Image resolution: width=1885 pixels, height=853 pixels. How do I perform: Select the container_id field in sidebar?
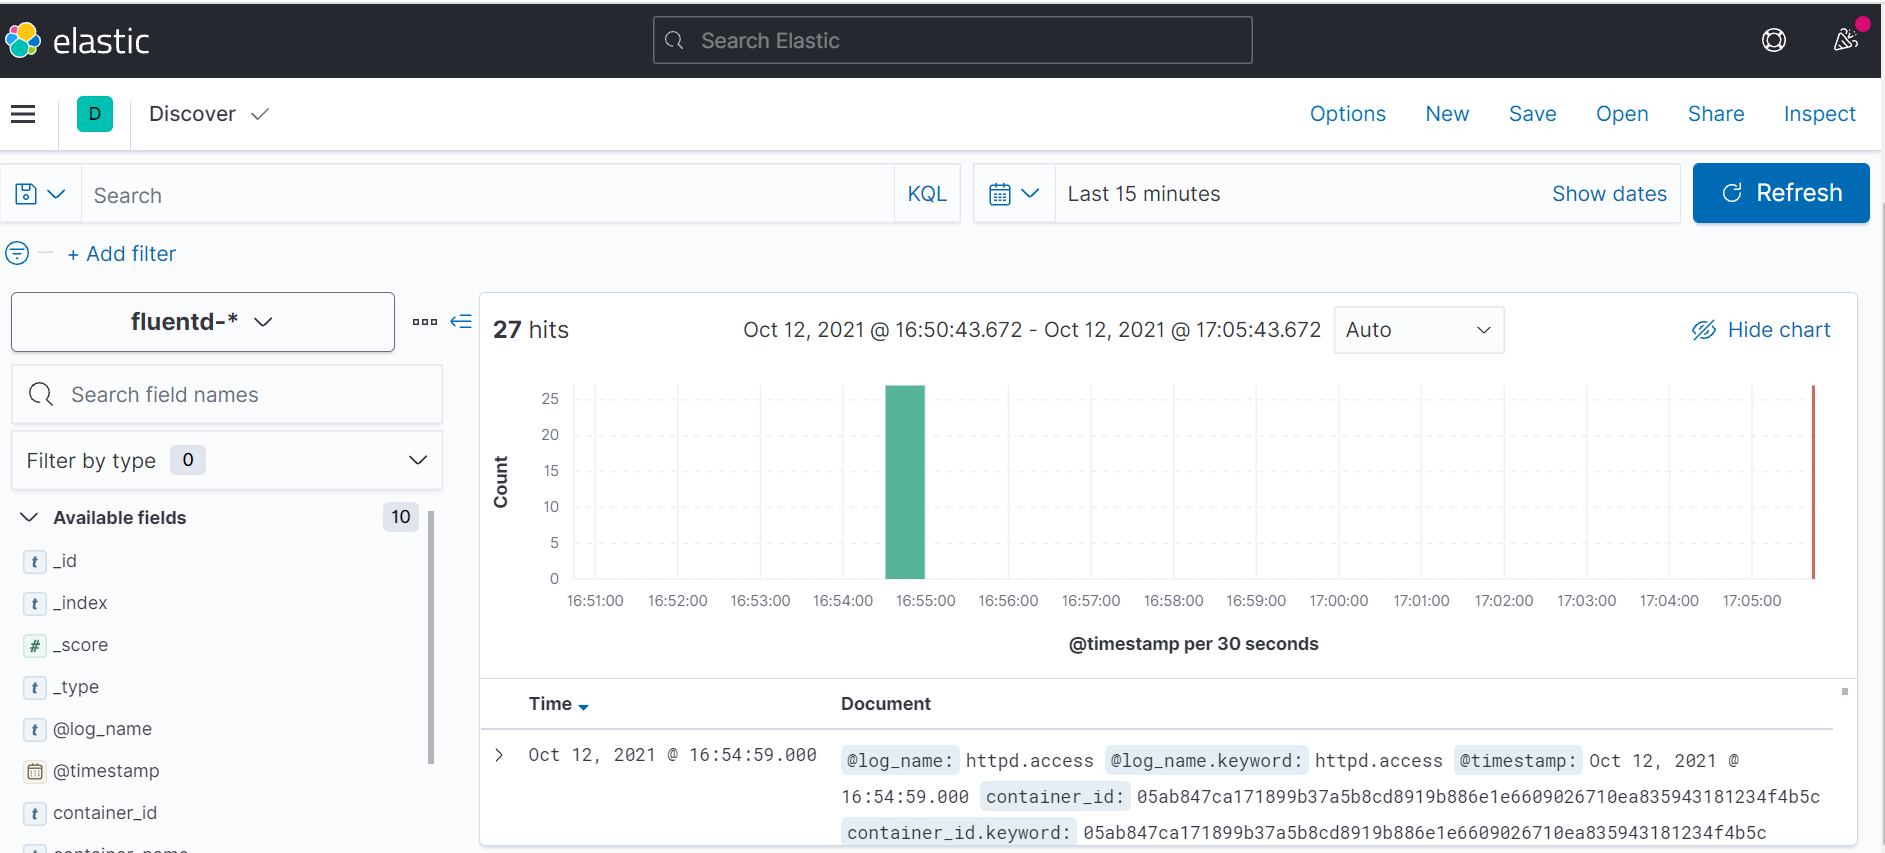click(x=105, y=813)
